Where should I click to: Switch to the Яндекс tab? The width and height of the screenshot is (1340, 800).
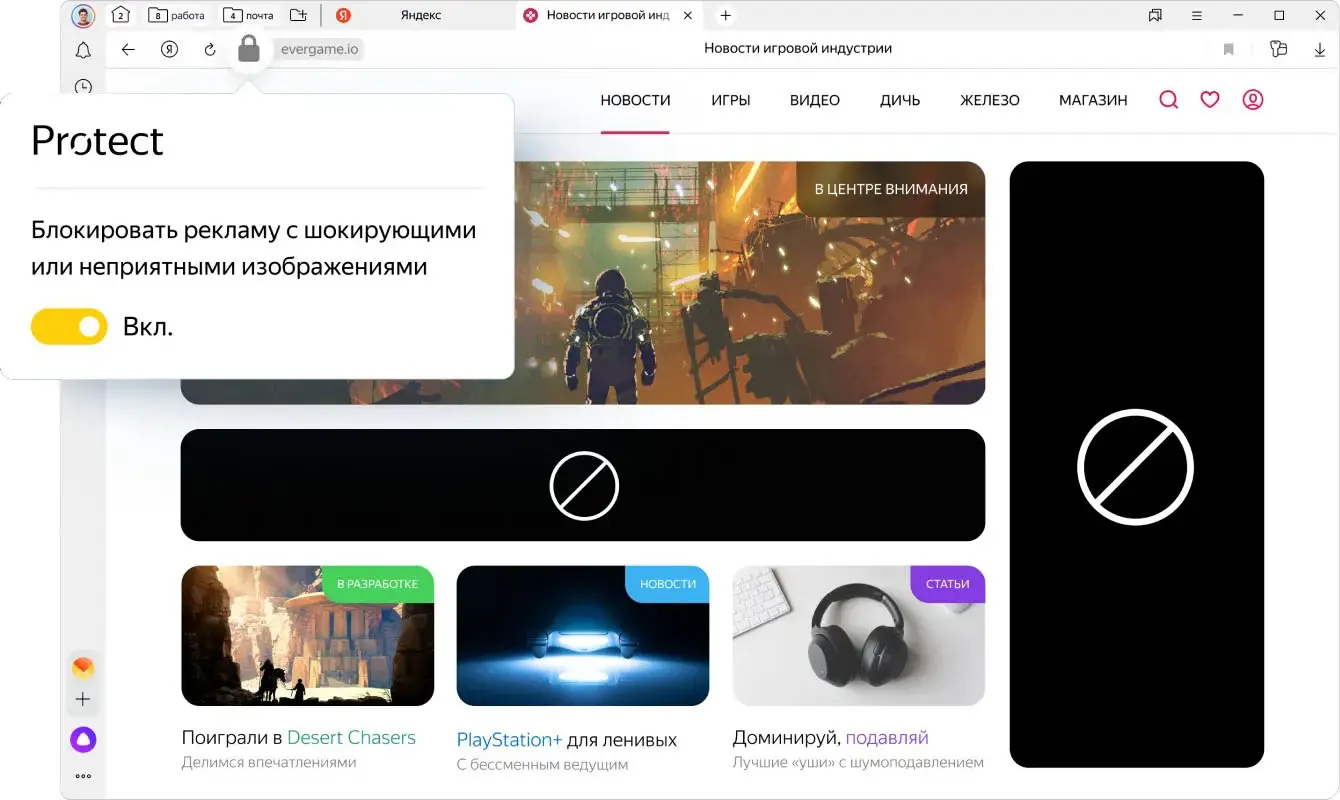(x=419, y=15)
